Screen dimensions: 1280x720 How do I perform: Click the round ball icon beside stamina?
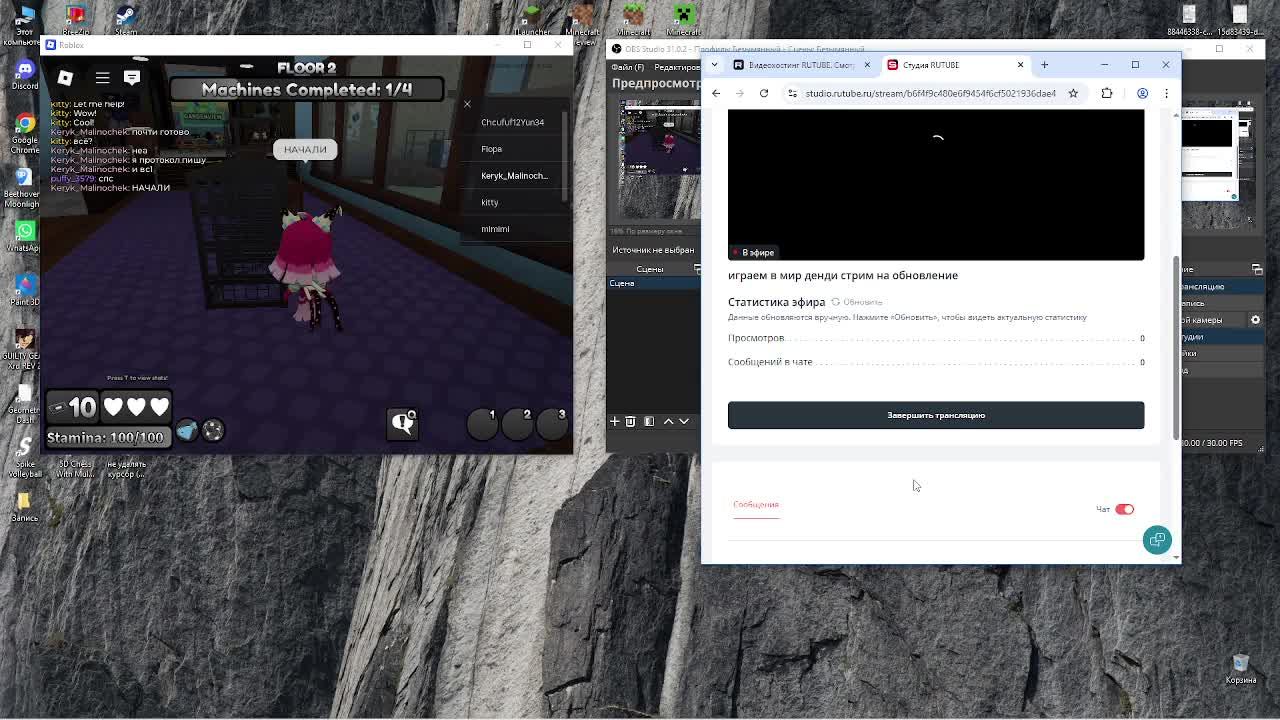point(213,430)
